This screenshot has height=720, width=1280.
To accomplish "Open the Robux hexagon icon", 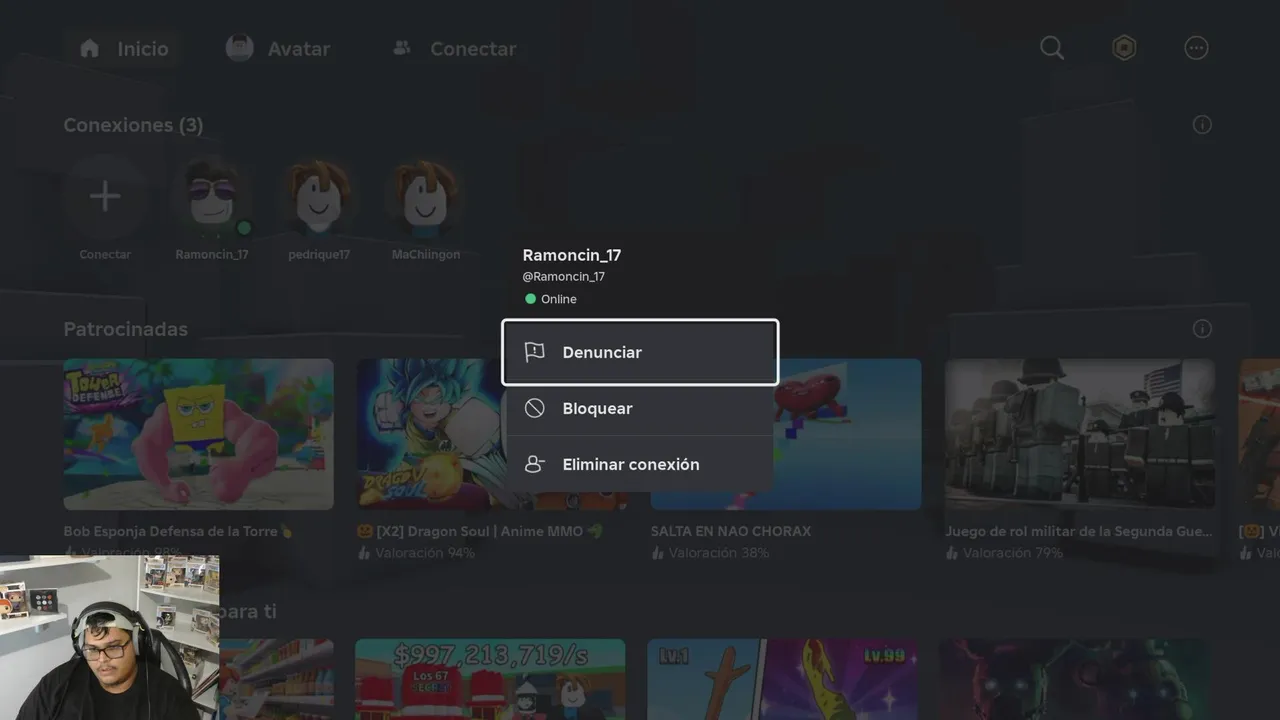I will [1124, 48].
